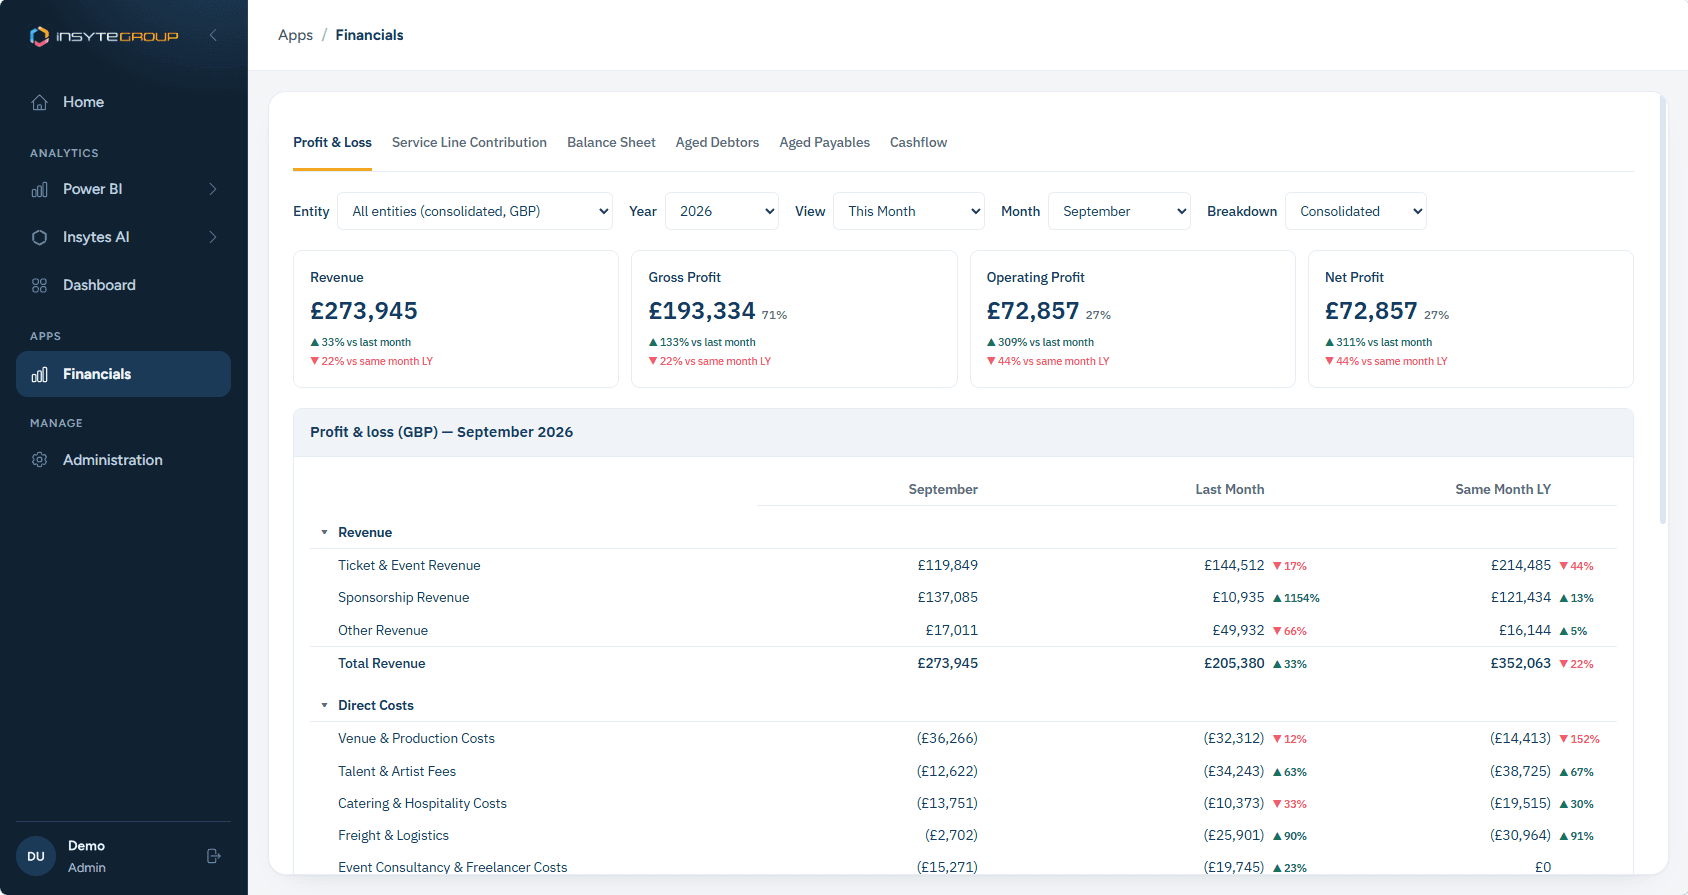The image size is (1688, 895).
Task: Go to Home in the sidebar
Action: tap(123, 102)
